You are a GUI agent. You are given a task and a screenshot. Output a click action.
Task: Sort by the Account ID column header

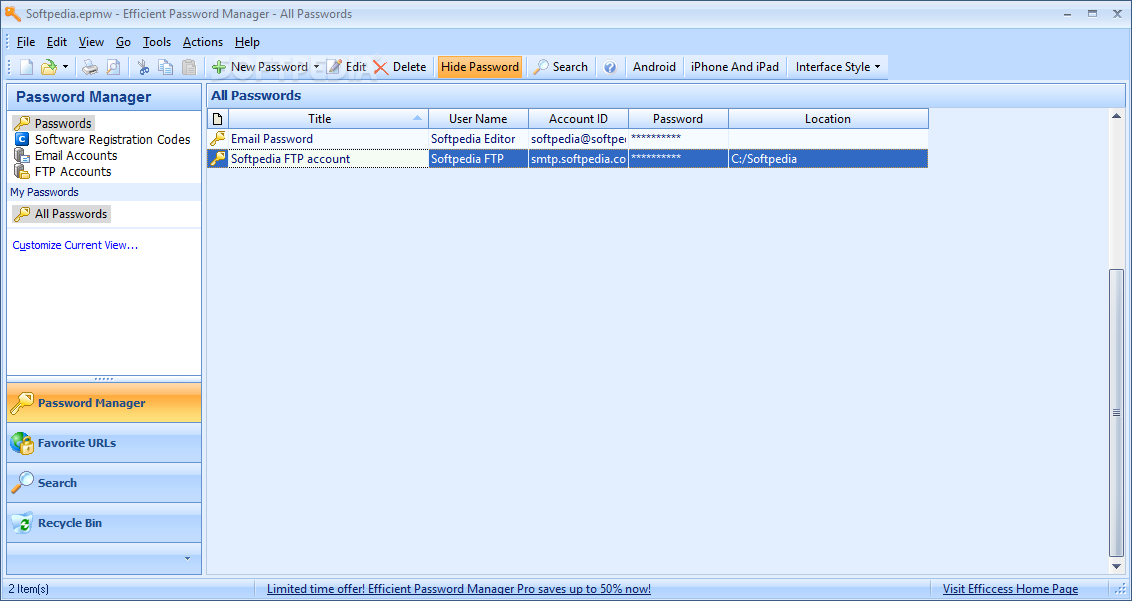pyautogui.click(x=578, y=118)
